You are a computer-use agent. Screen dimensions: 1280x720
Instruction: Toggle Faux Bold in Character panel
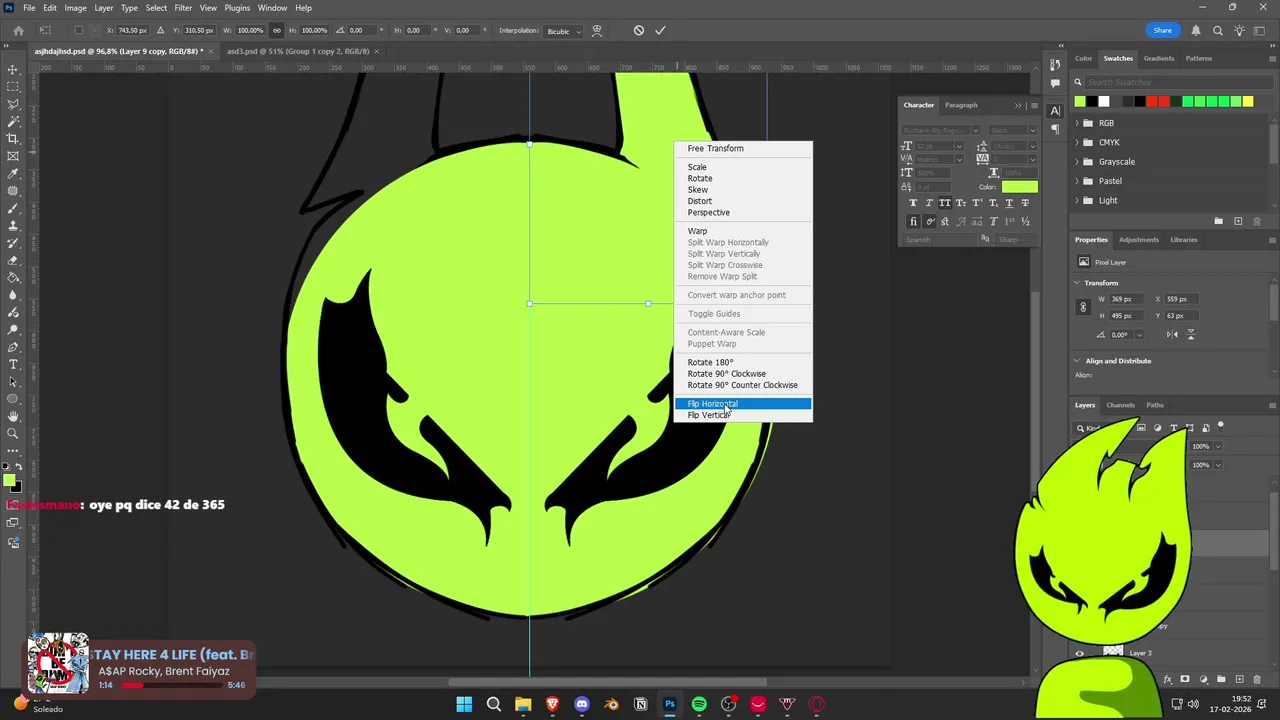click(x=913, y=203)
